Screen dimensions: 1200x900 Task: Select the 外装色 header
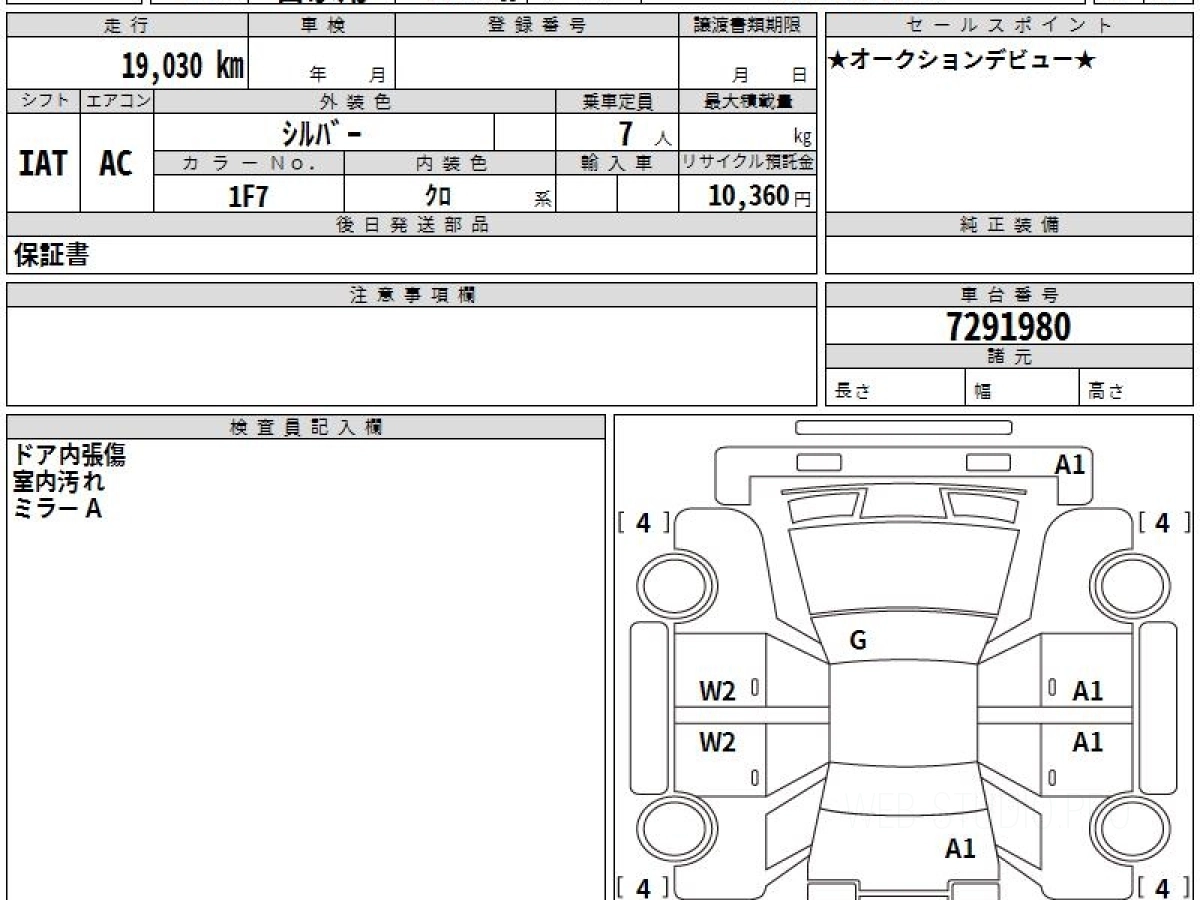point(355,101)
